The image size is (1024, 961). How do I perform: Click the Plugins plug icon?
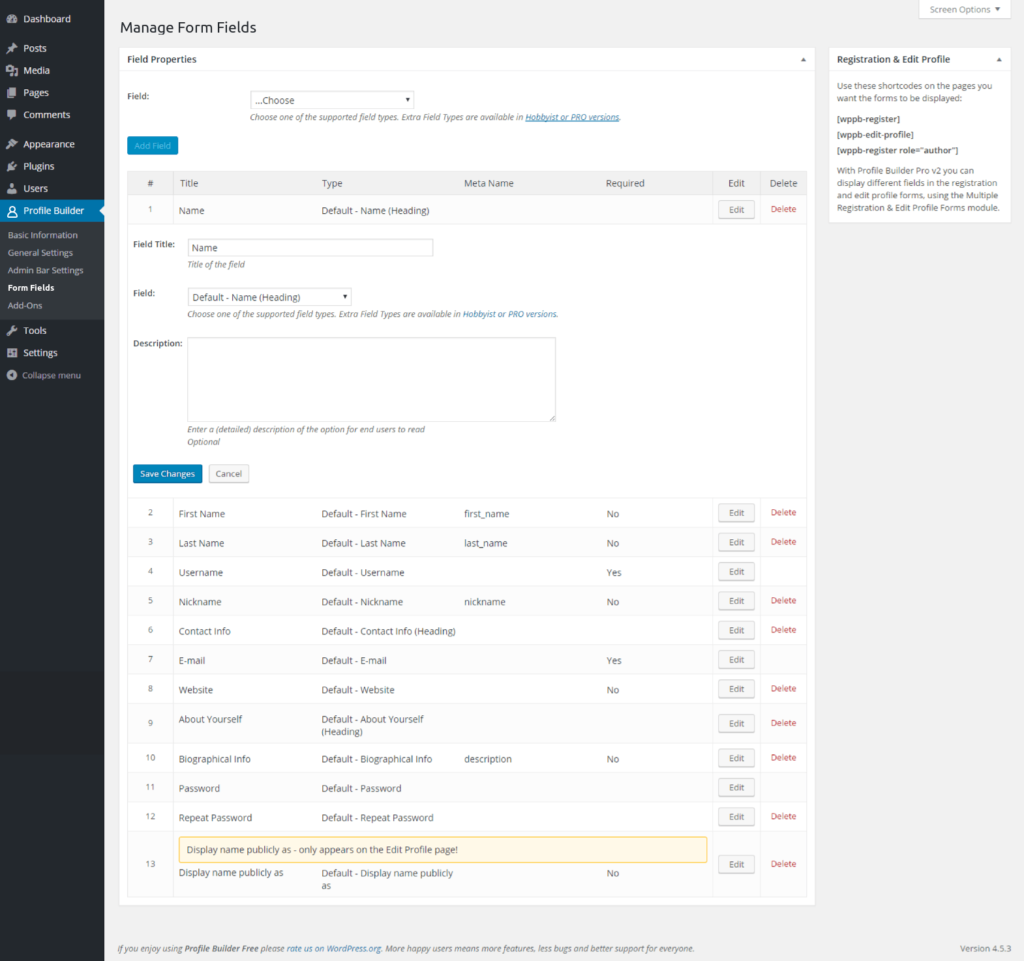[12, 166]
